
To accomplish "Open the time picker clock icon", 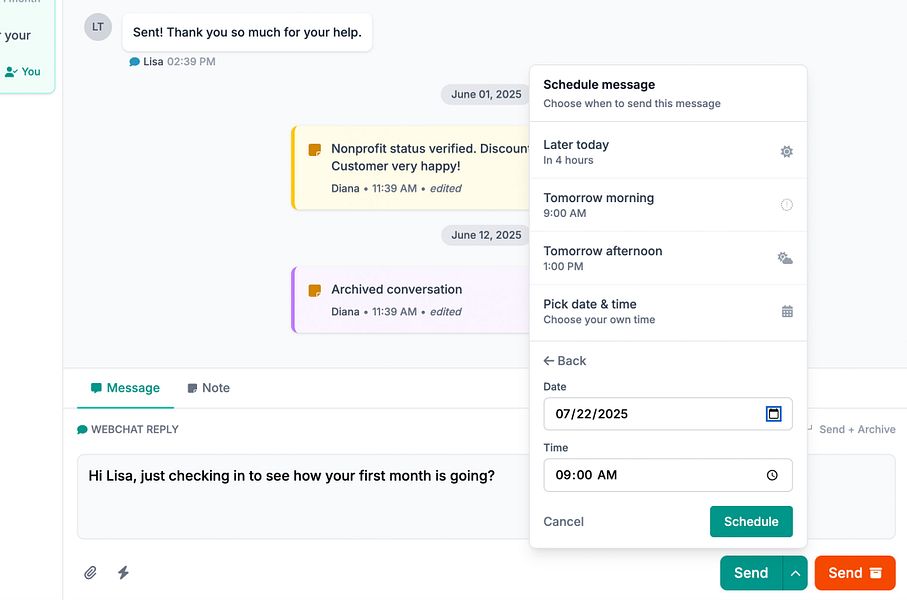I will pyautogui.click(x=772, y=475).
